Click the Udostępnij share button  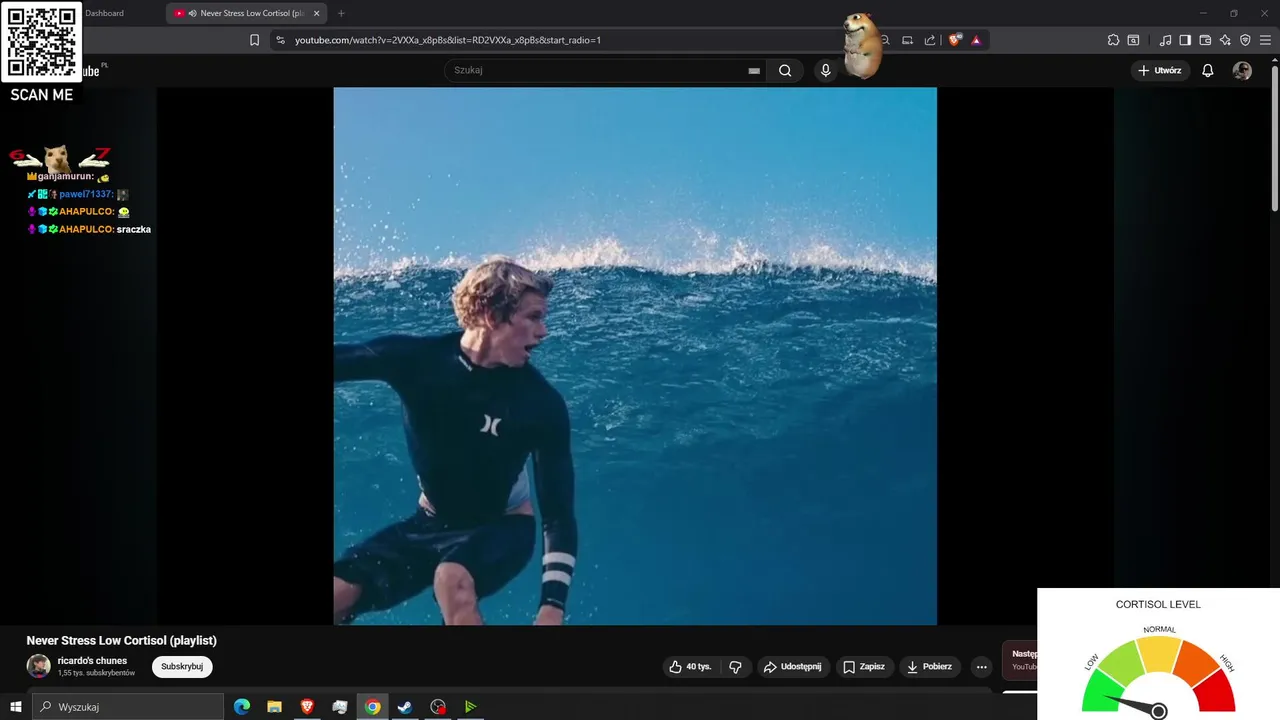coord(792,666)
